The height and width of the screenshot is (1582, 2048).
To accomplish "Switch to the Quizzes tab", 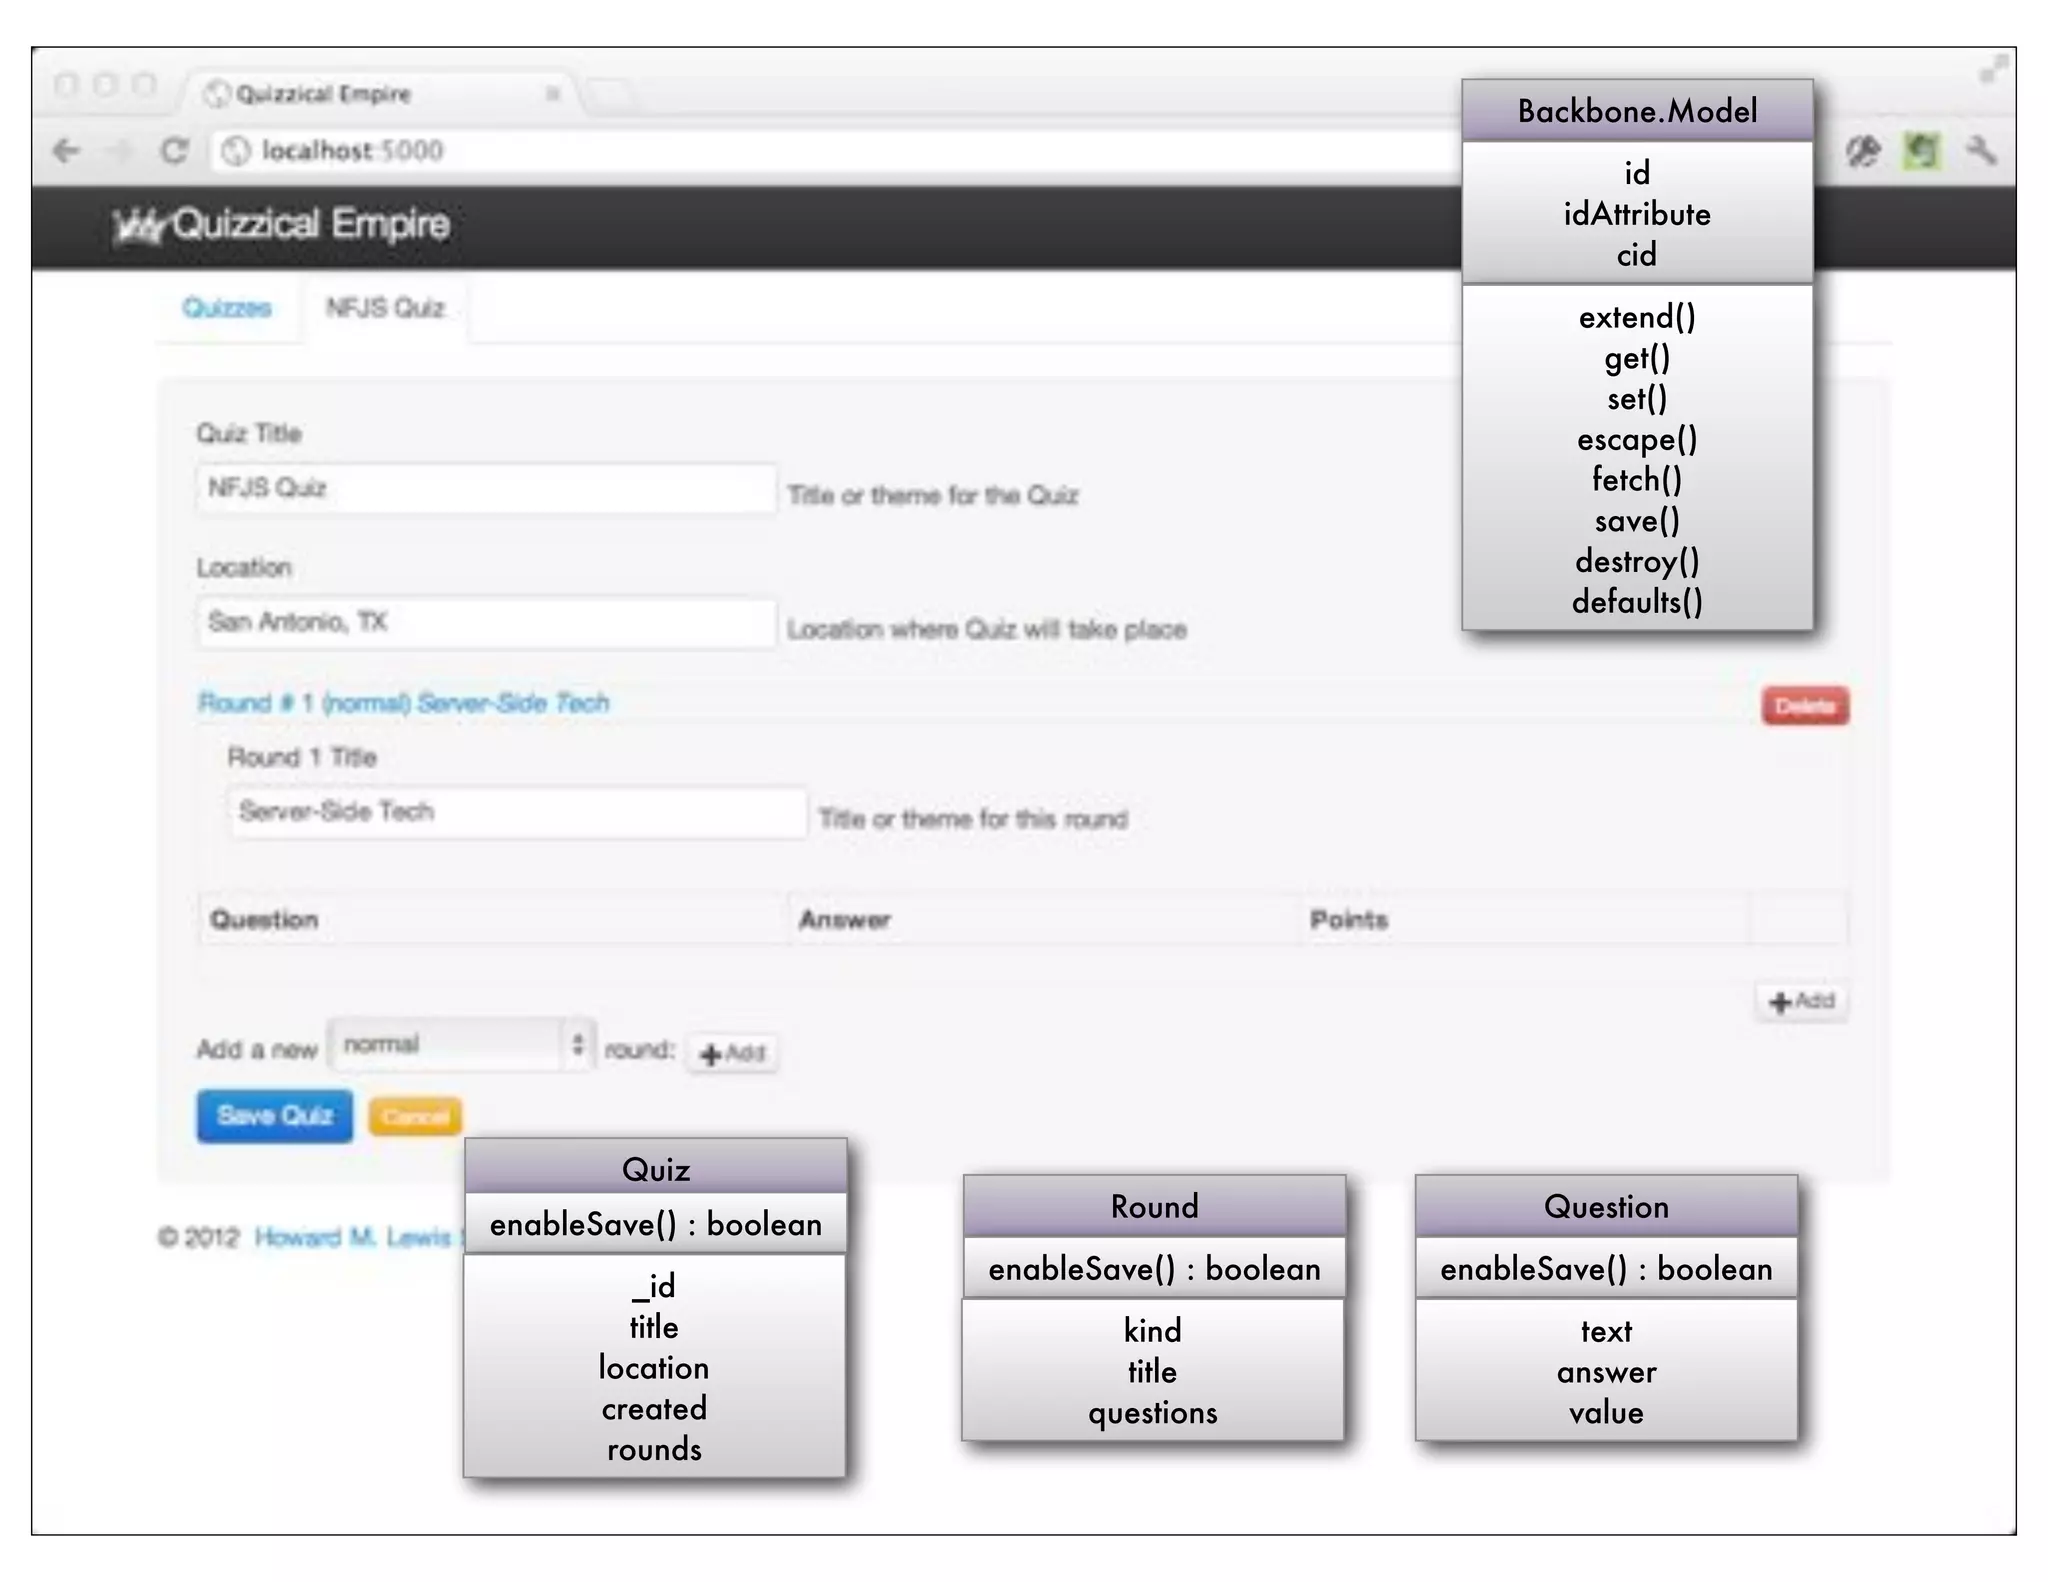I will pos(227,308).
